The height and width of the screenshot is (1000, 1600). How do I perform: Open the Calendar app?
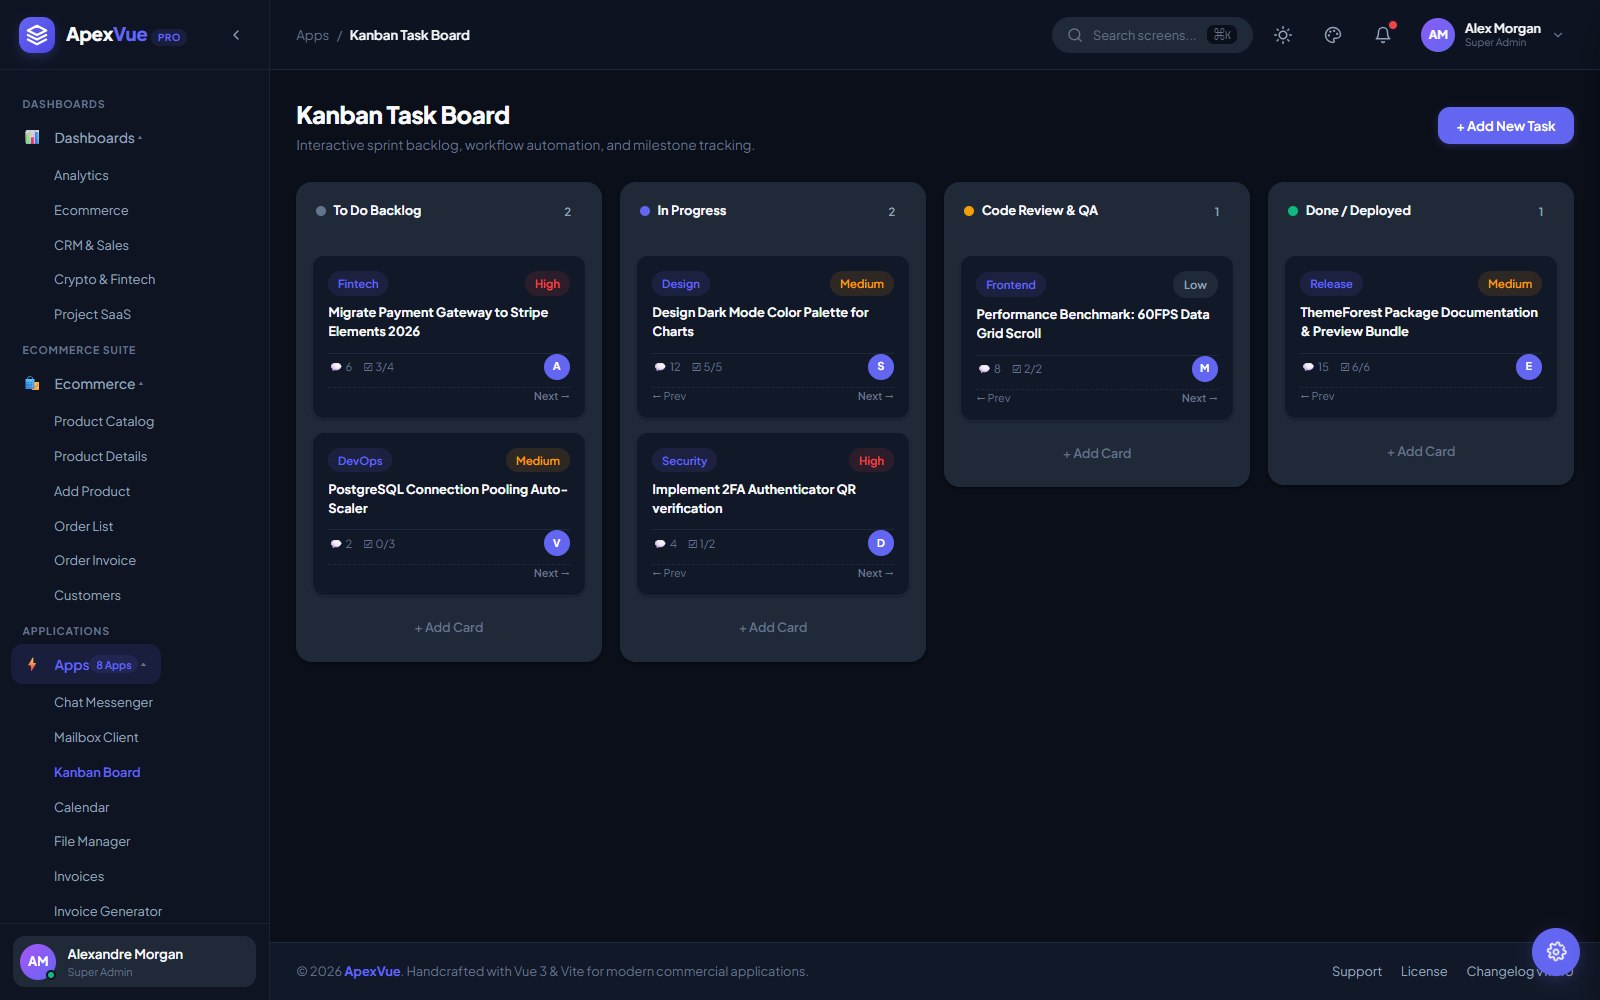pyautogui.click(x=81, y=807)
